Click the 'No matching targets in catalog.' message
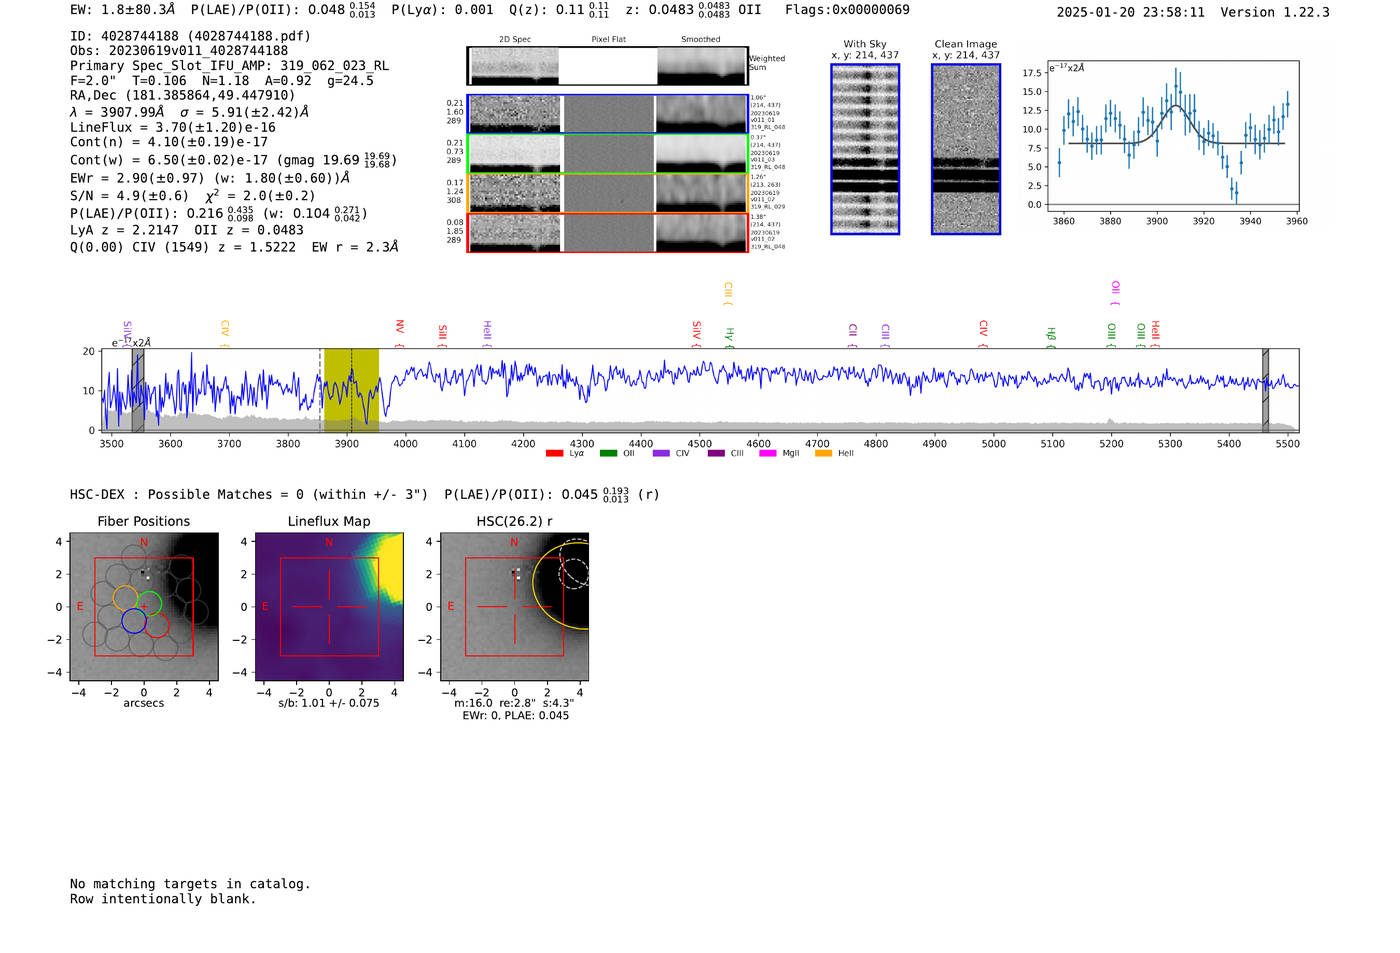 coord(190,884)
